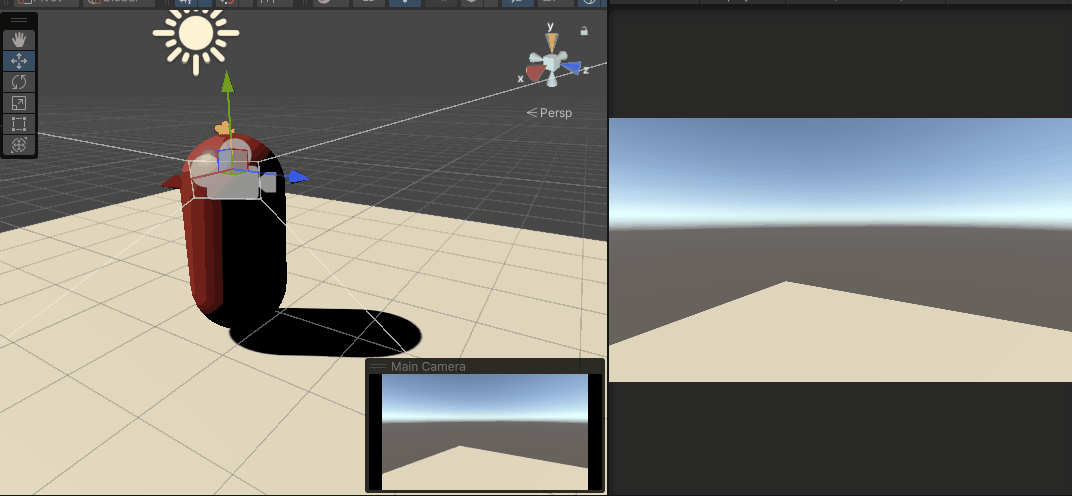Click the red X-axis move arrow
The image size is (1072, 496).
(170, 182)
